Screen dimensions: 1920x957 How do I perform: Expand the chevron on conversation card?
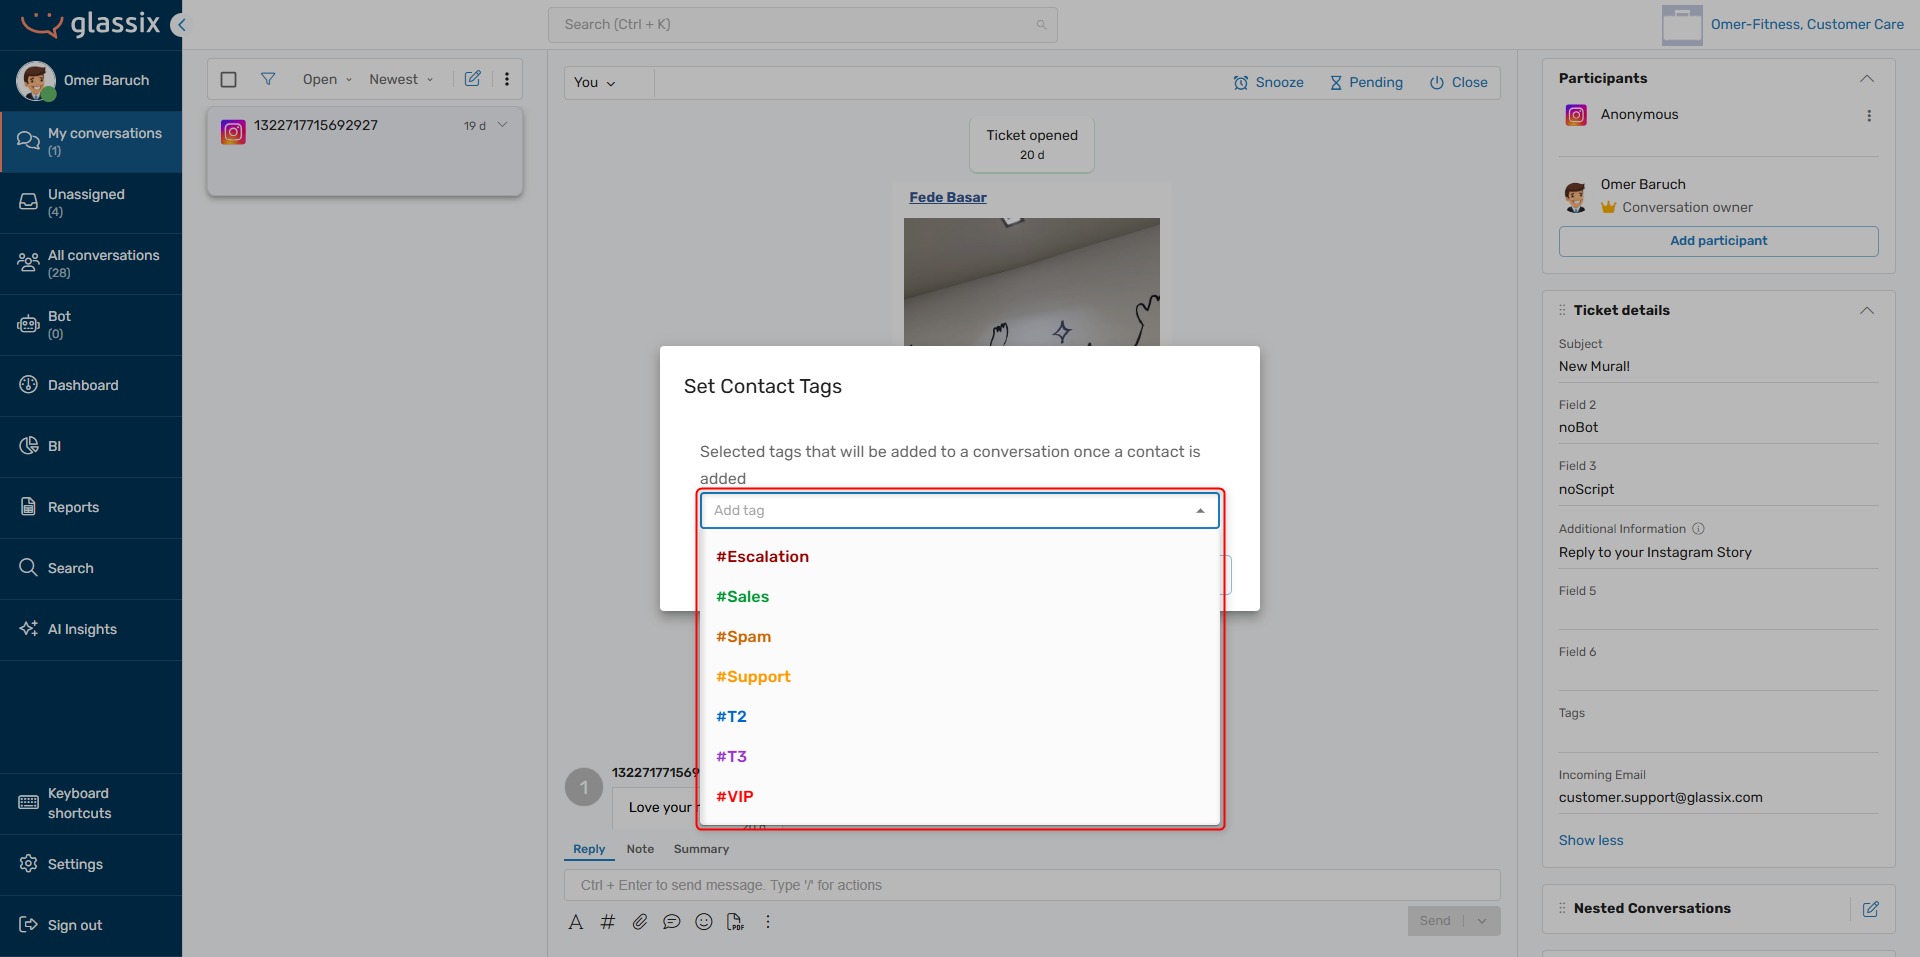tap(502, 125)
